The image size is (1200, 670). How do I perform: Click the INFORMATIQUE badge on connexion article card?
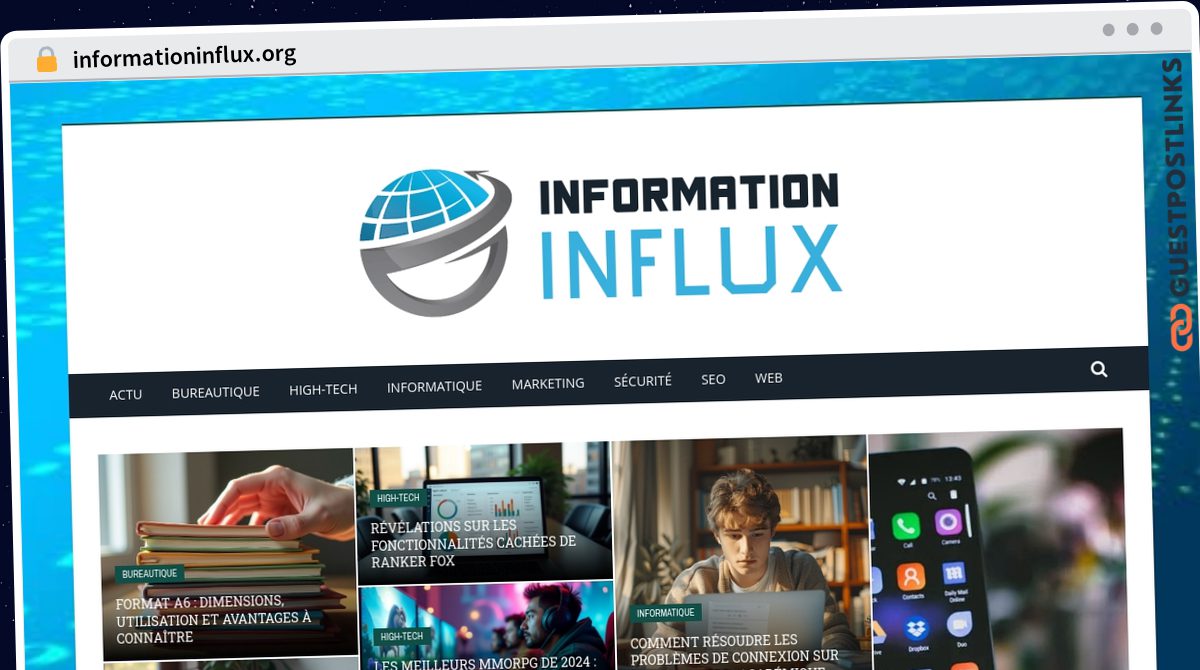pyautogui.click(x=666, y=613)
